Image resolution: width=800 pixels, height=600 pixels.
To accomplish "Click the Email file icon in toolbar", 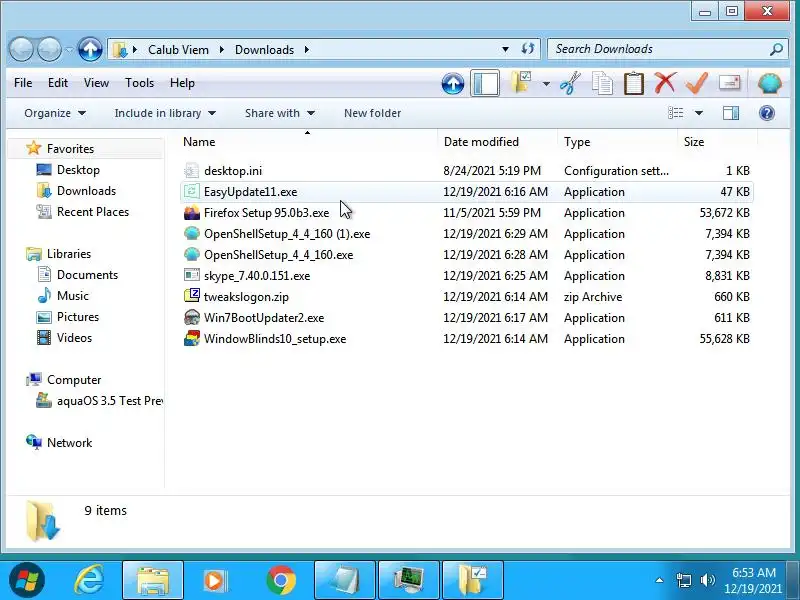I will (x=729, y=83).
